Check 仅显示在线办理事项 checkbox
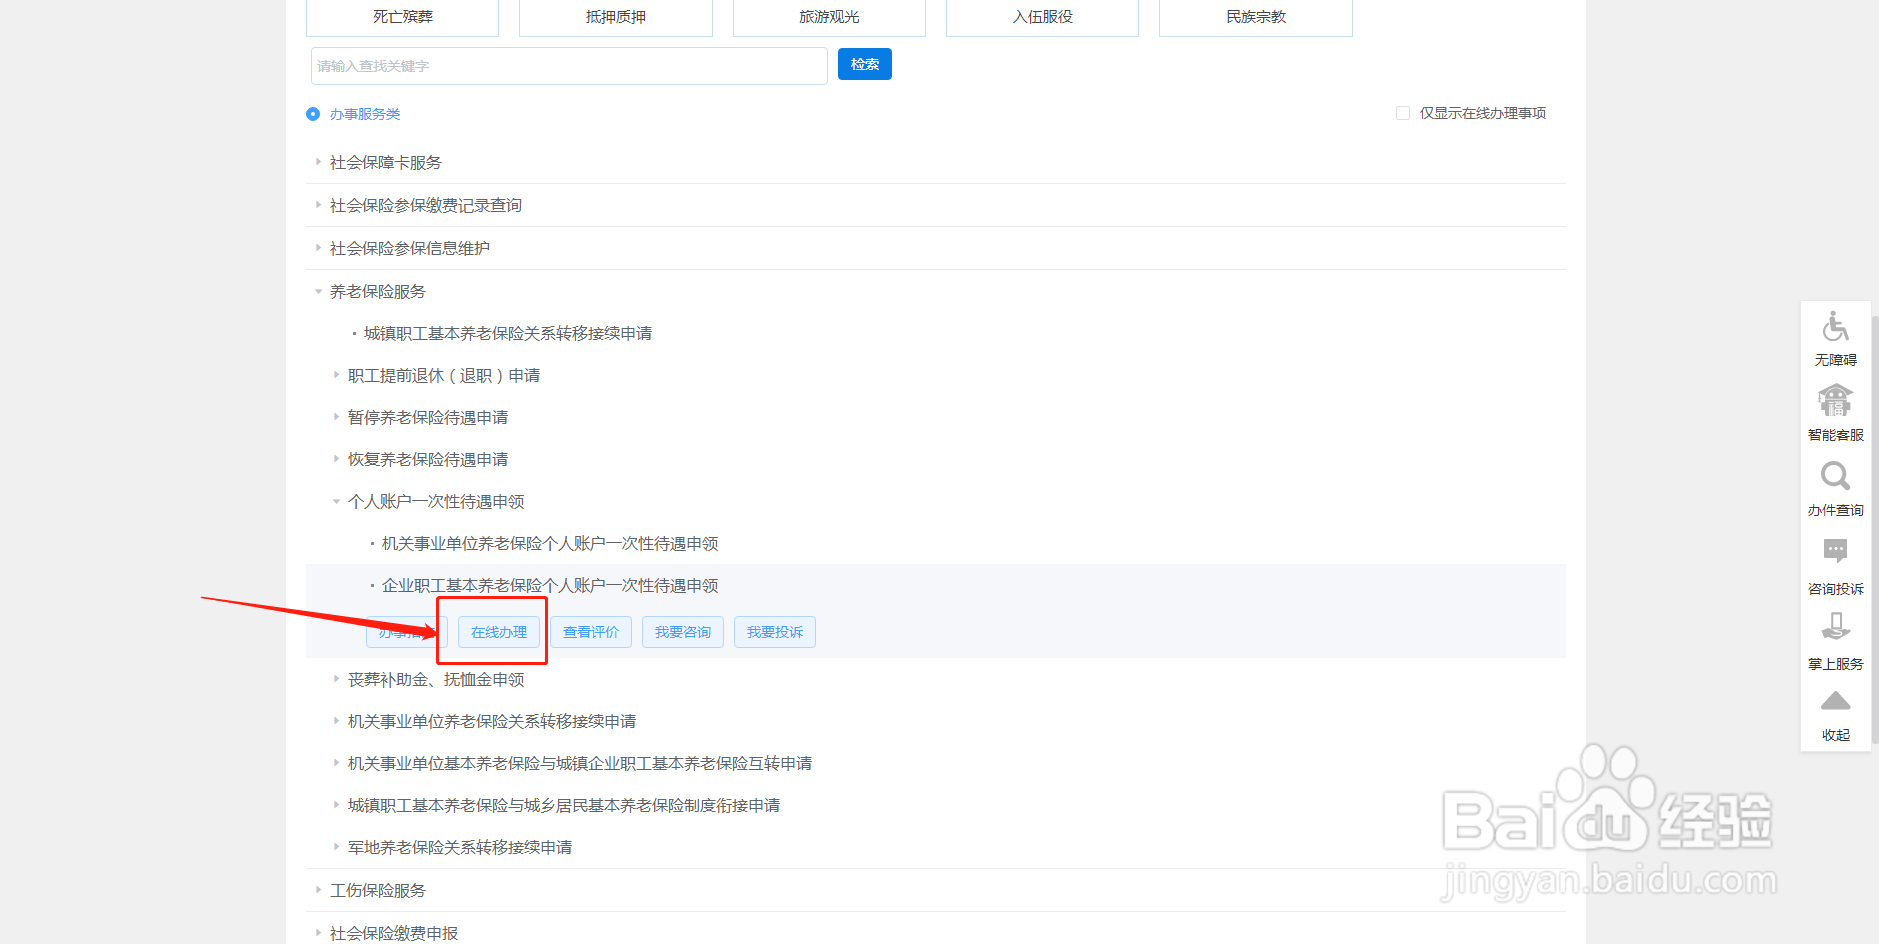 1403,113
